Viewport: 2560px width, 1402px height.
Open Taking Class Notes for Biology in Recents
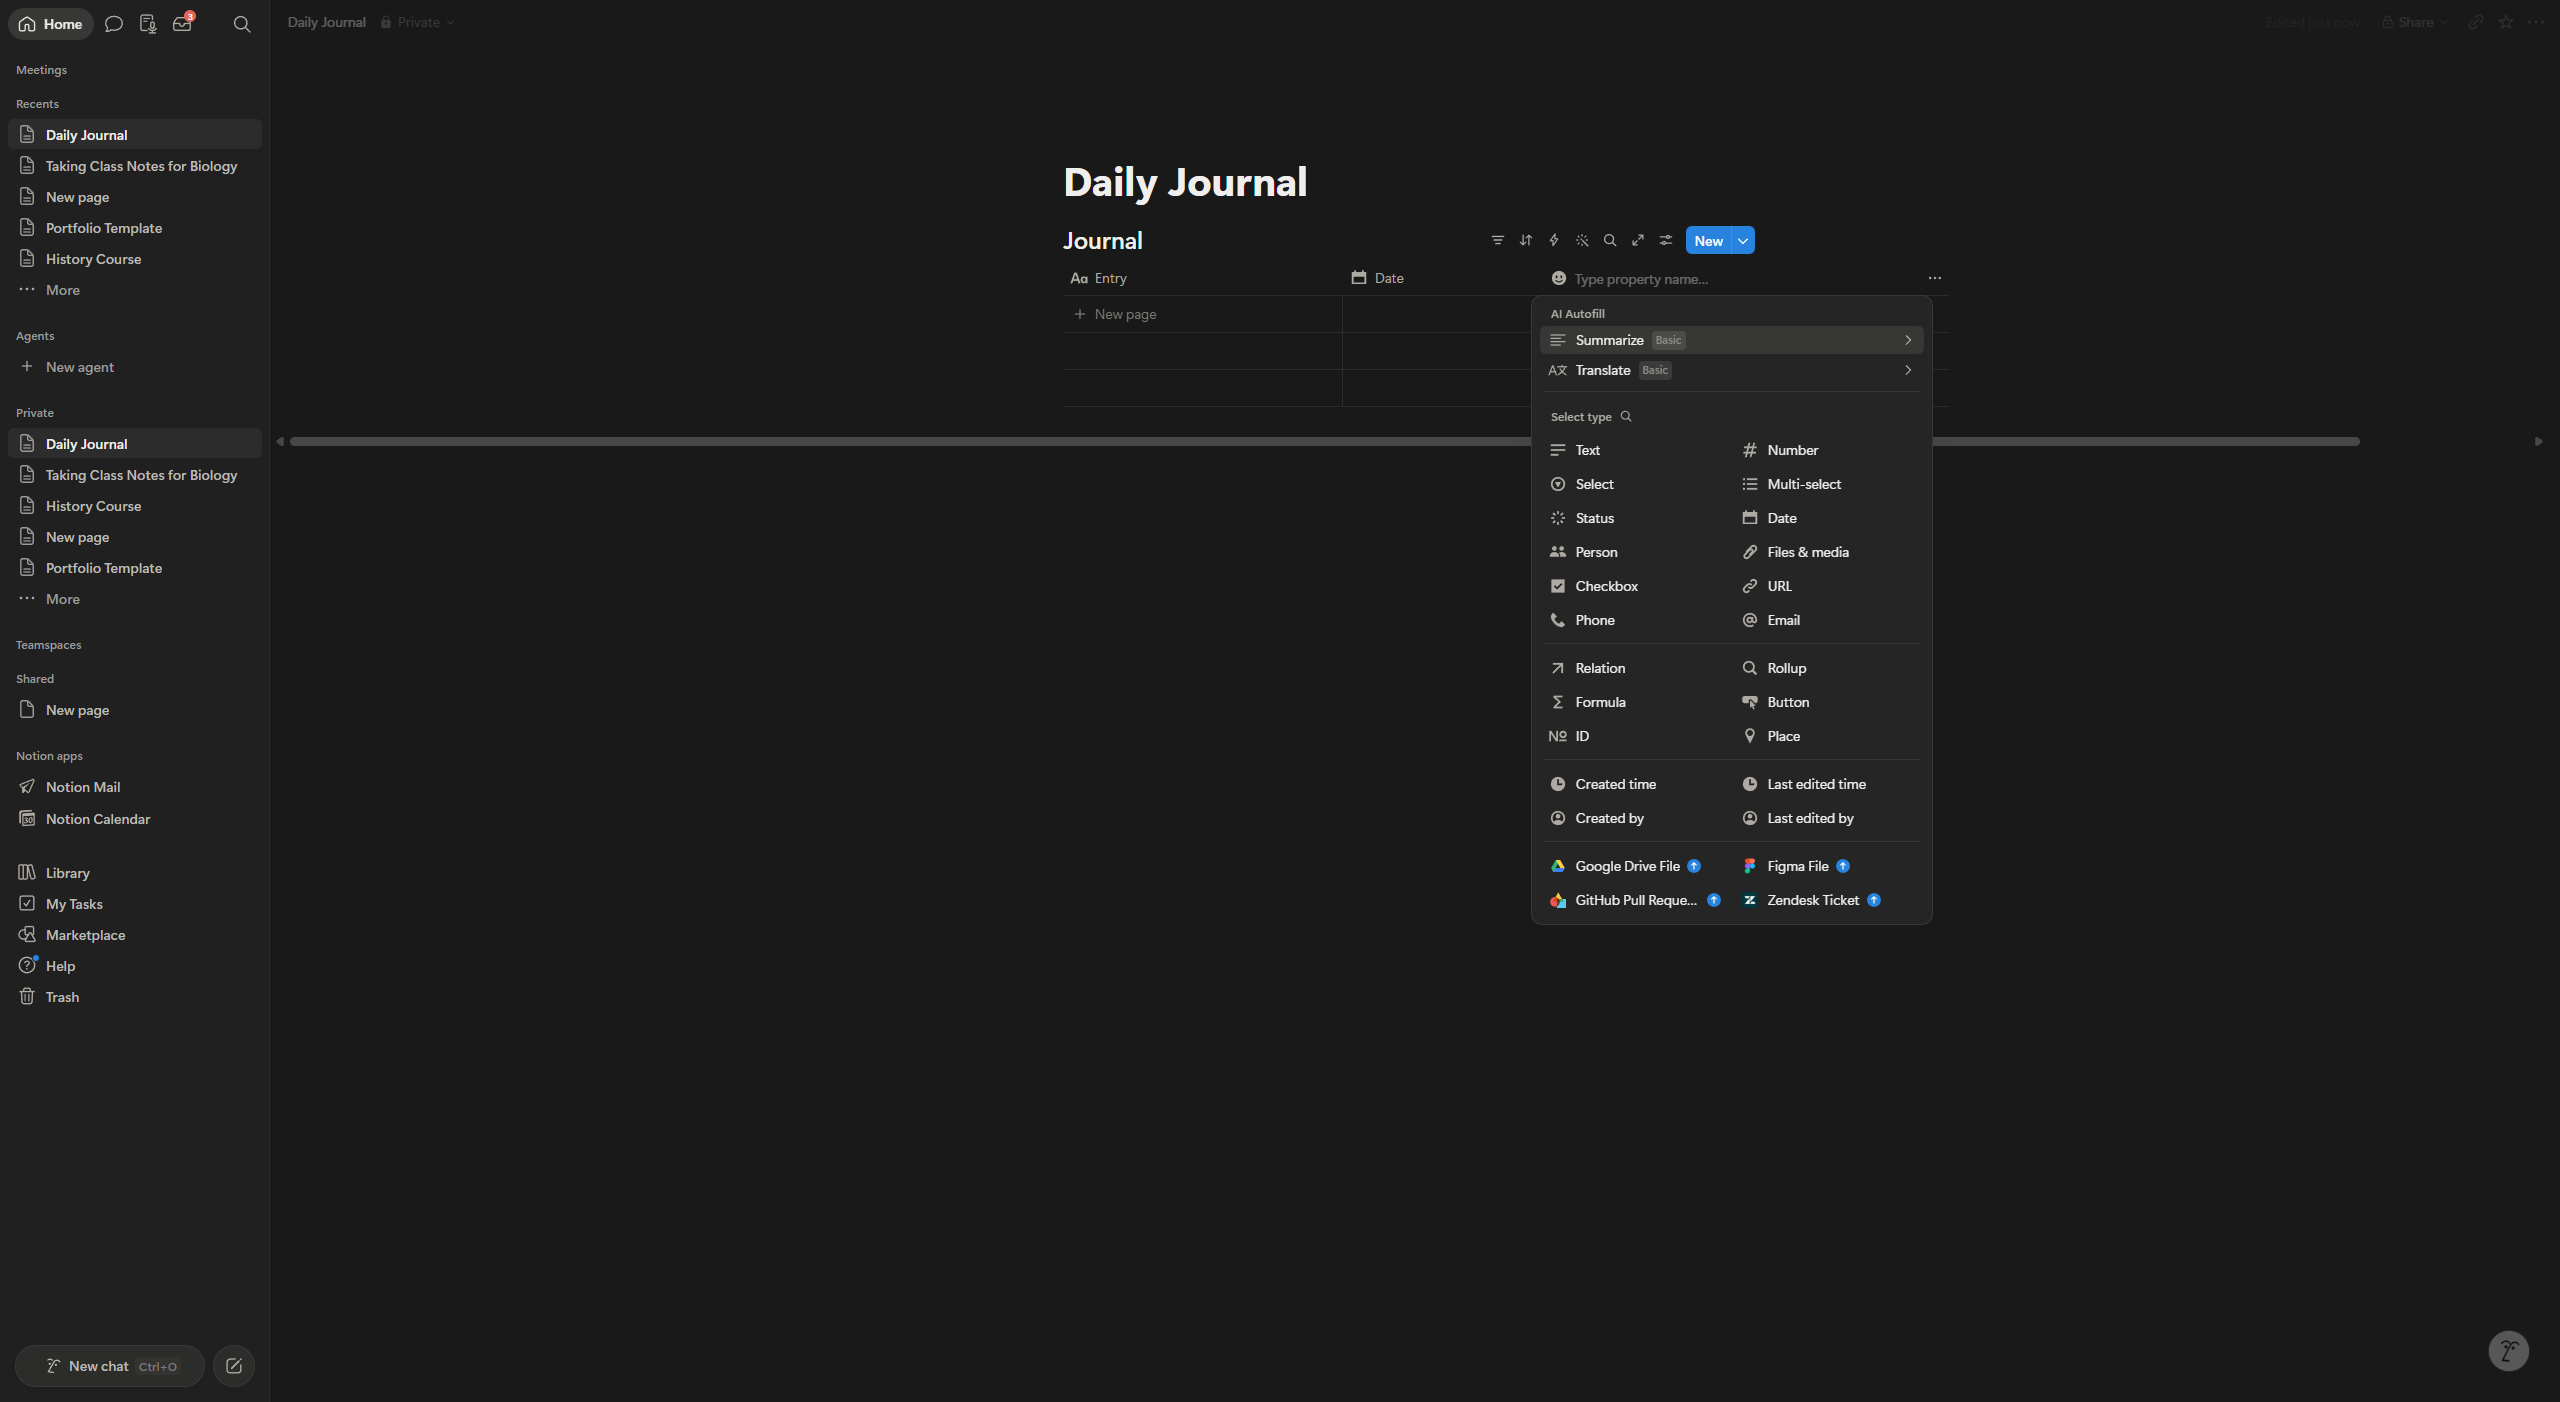(134, 165)
